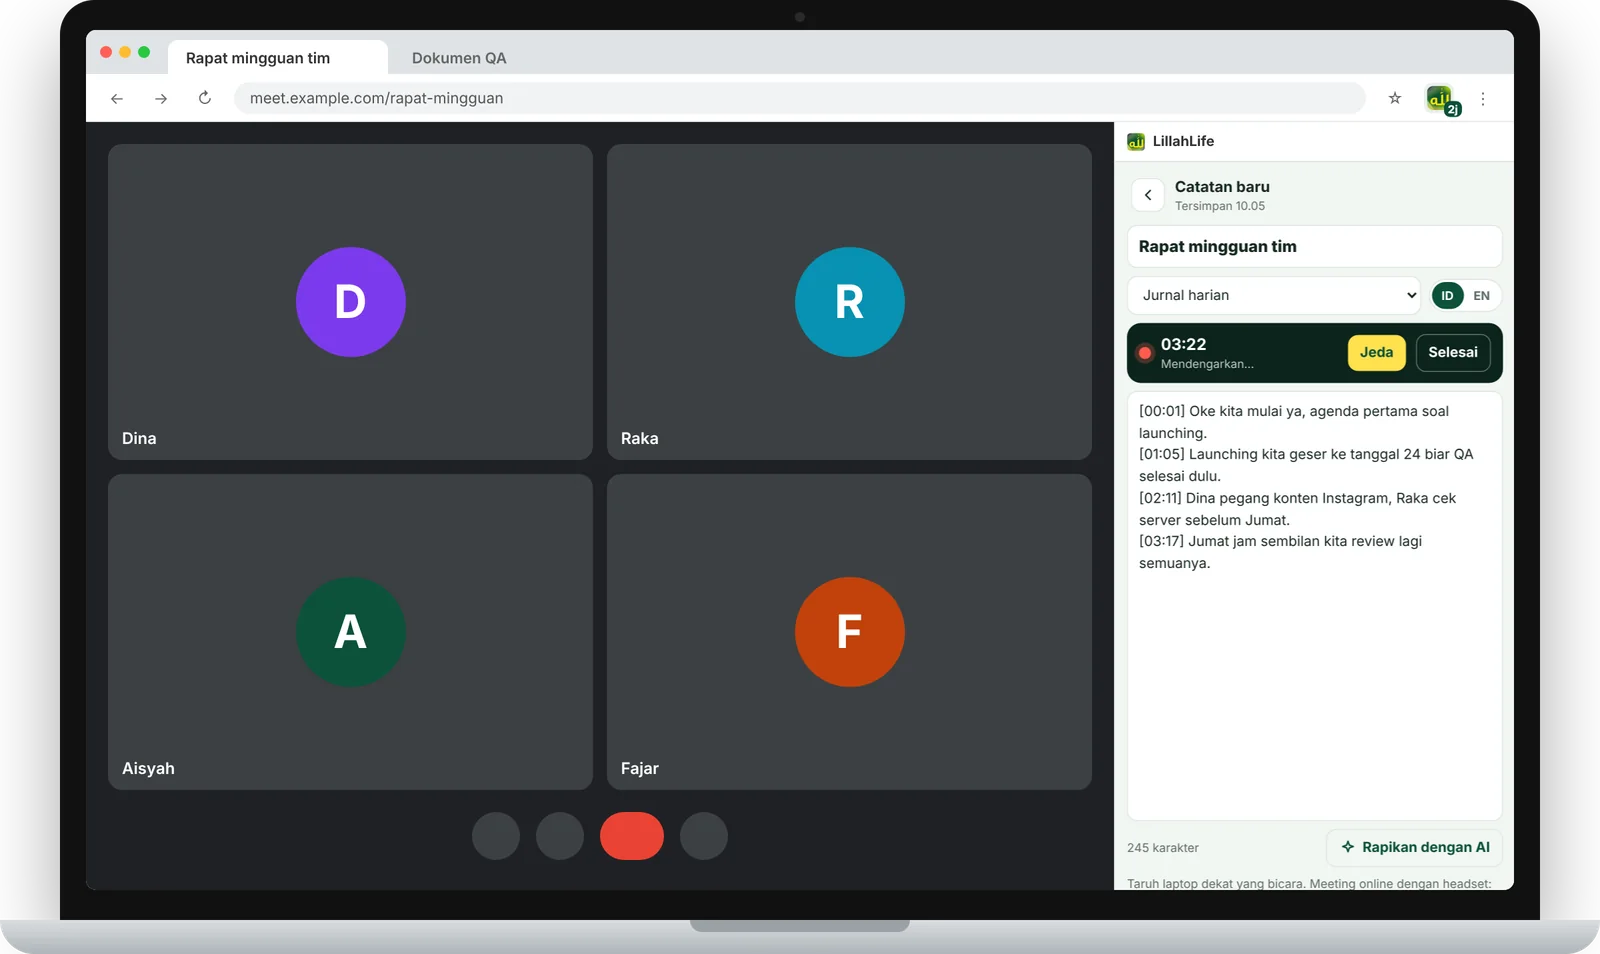This screenshot has height=954, width=1600.
Task: Pause recording with Jeda button
Action: coord(1377,352)
